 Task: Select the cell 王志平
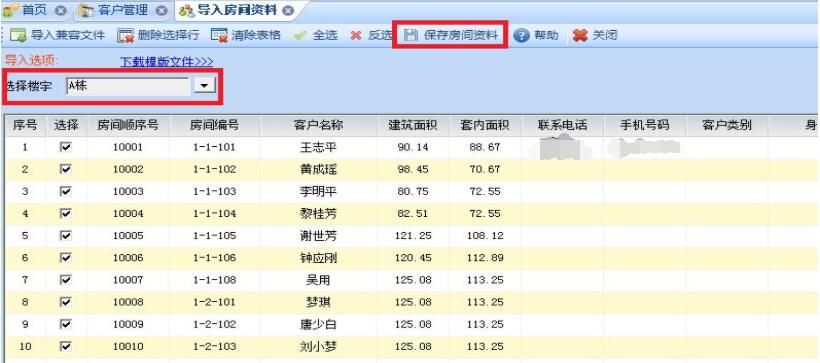pyautogui.click(x=318, y=148)
